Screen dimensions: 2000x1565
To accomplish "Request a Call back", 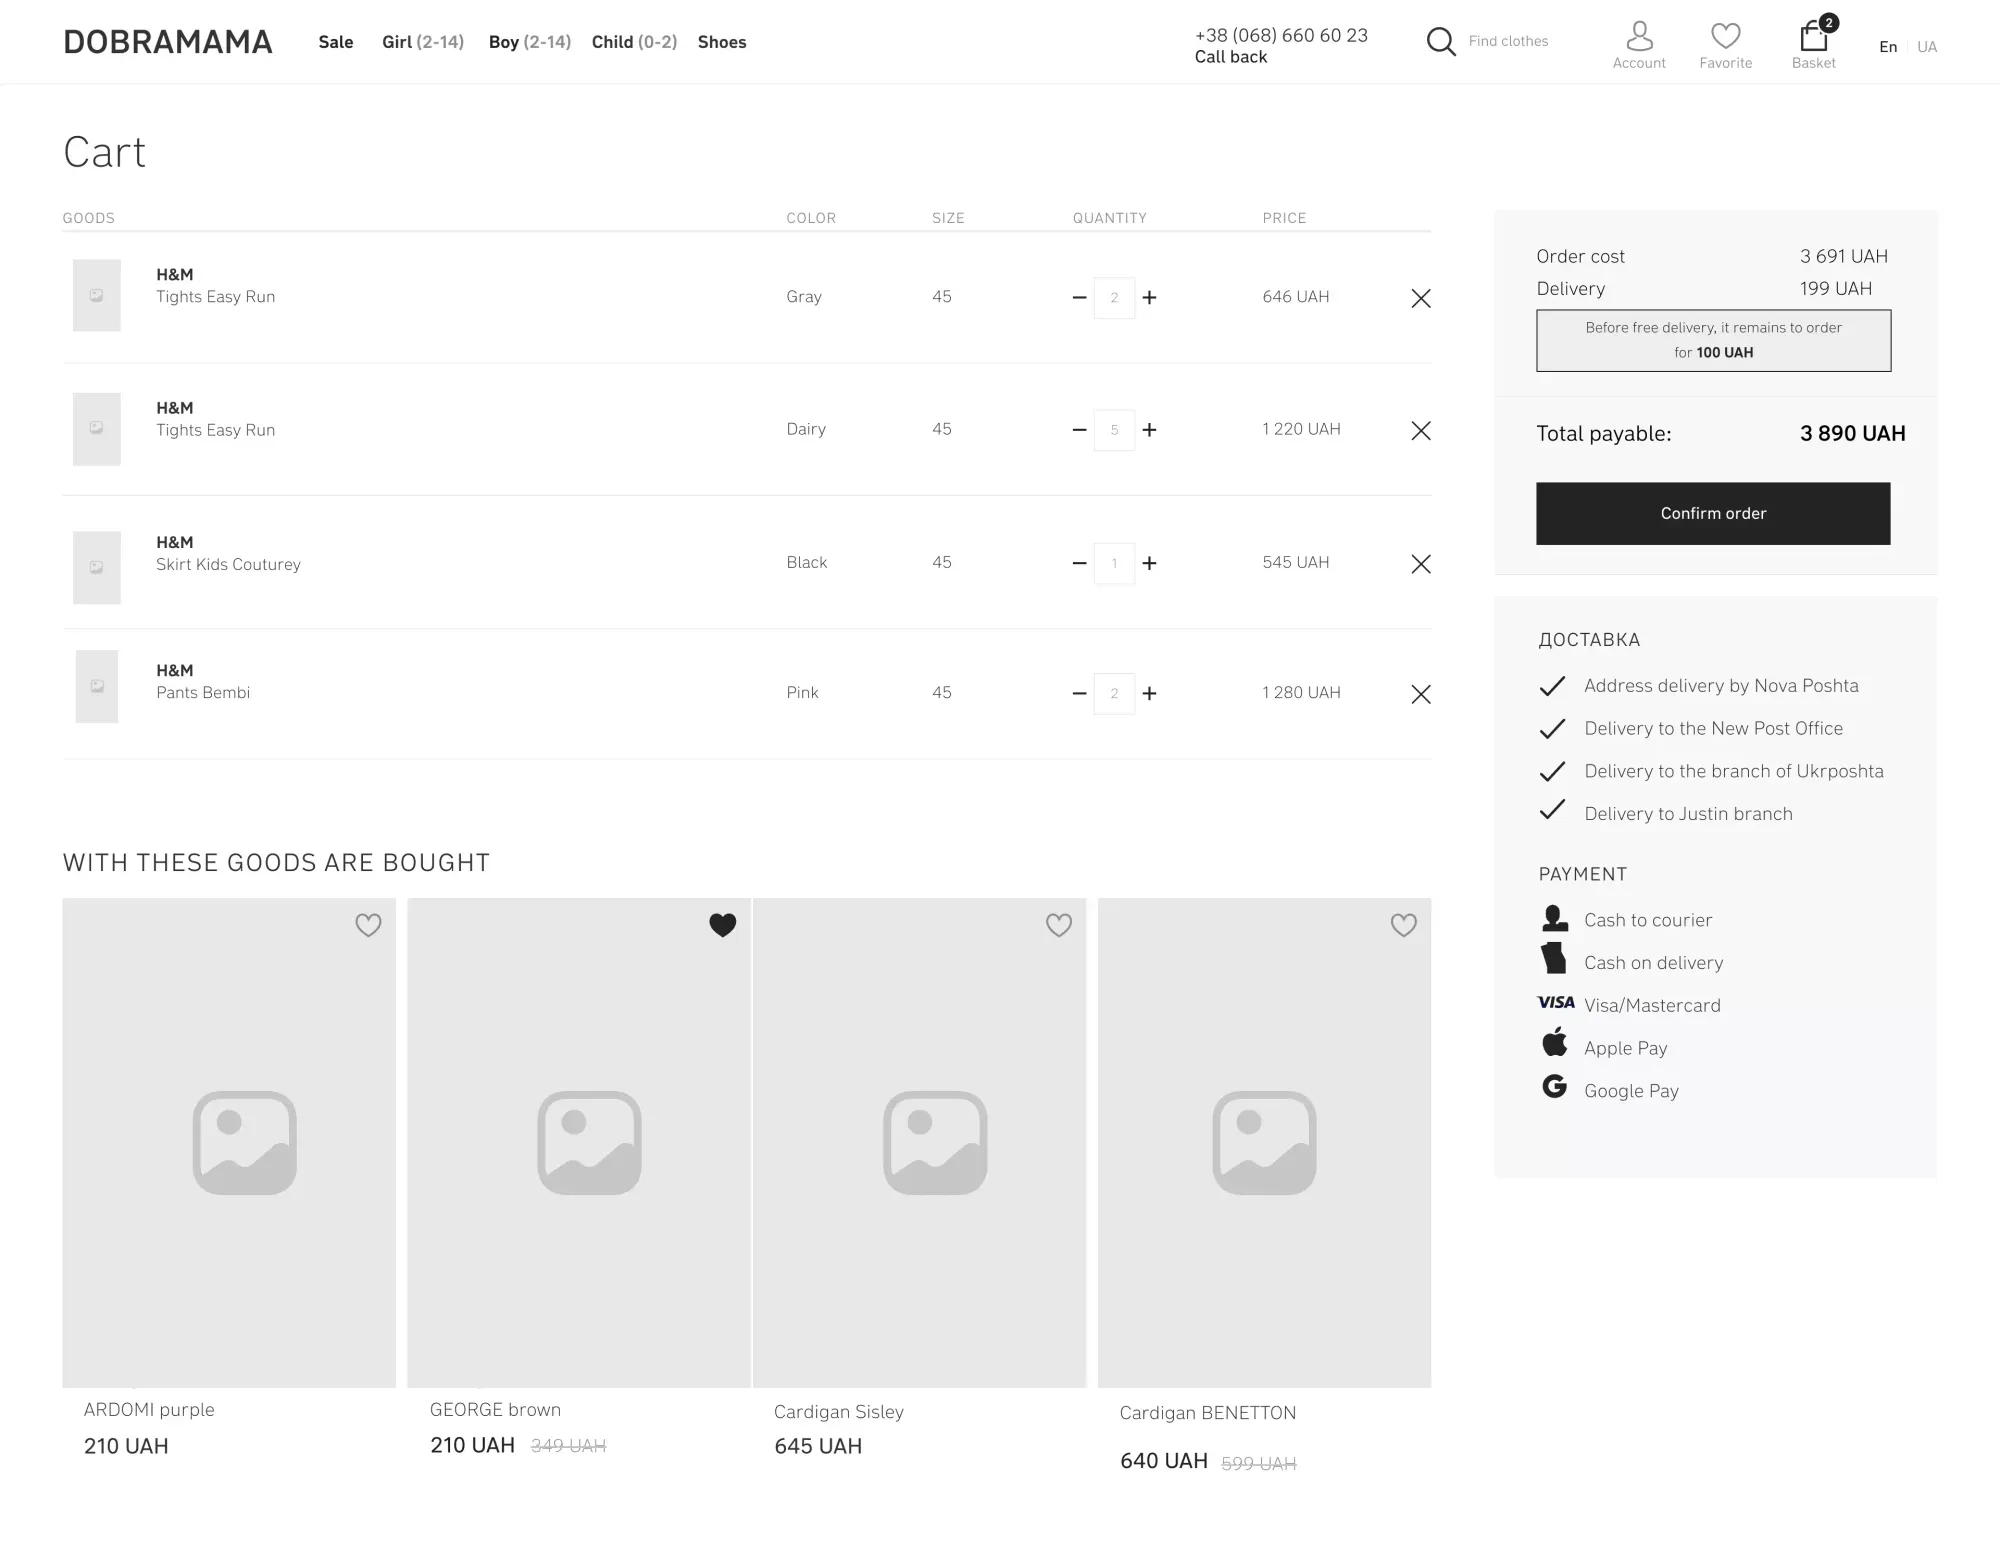I will pos(1231,57).
